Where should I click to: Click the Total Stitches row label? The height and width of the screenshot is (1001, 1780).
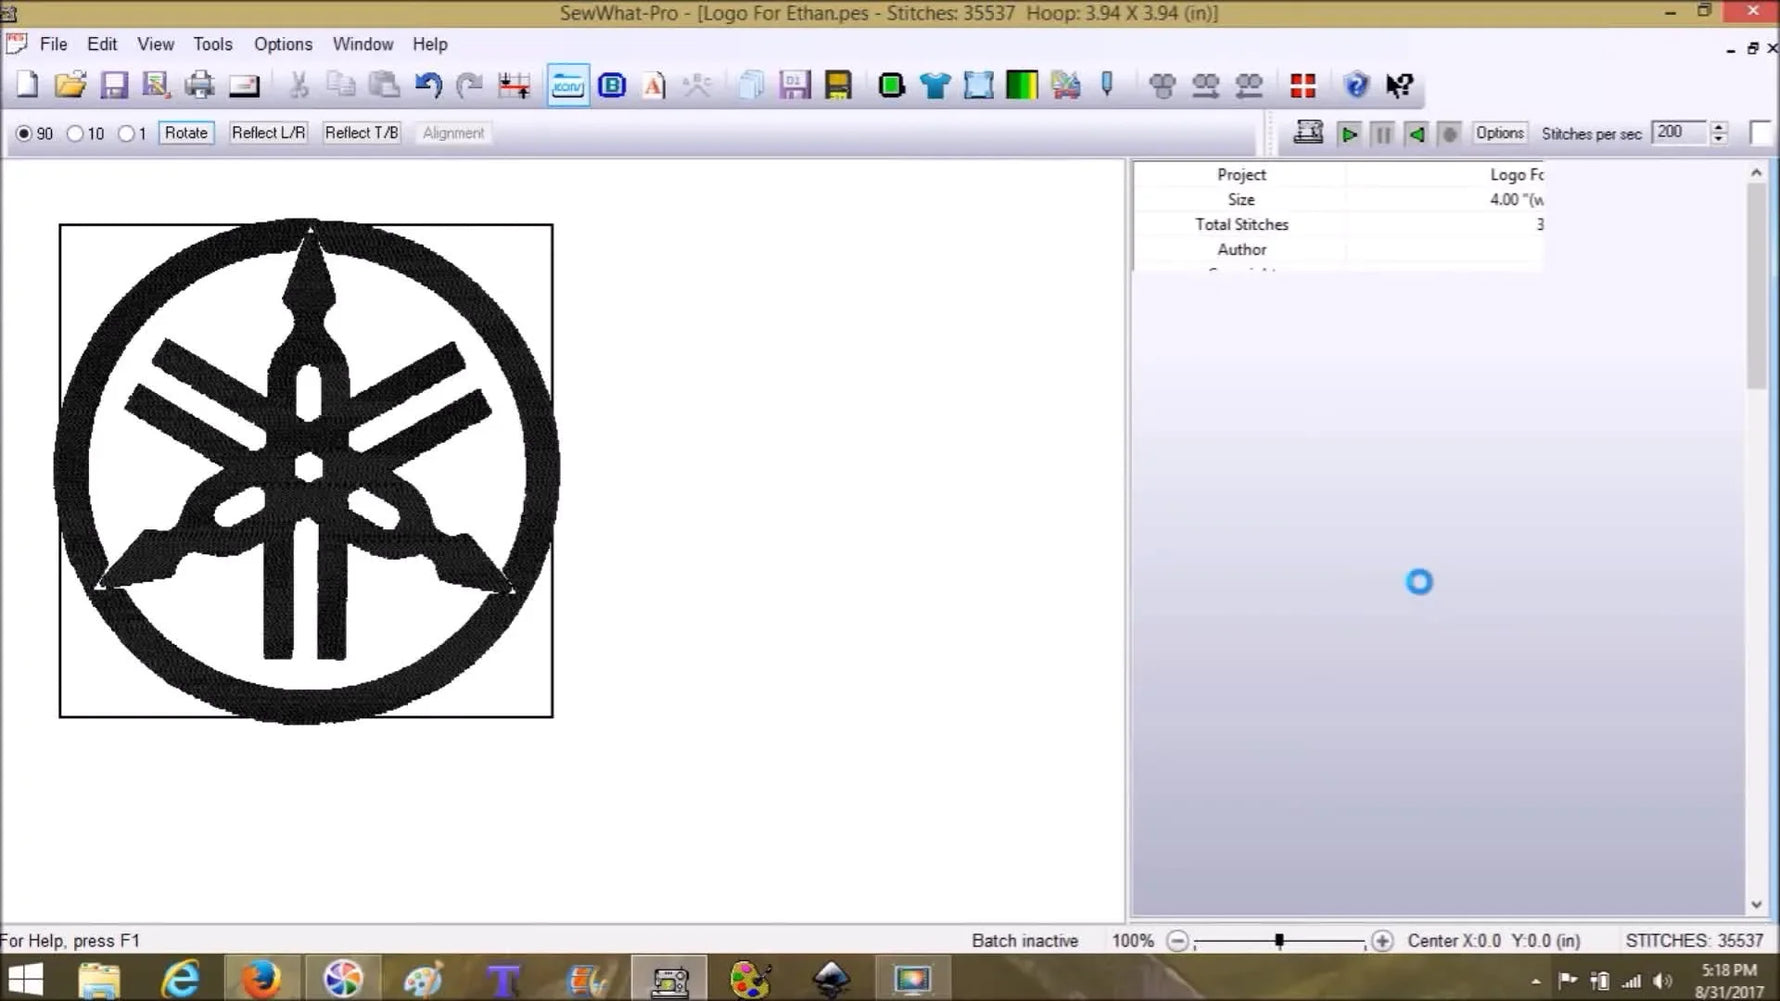coord(1241,225)
